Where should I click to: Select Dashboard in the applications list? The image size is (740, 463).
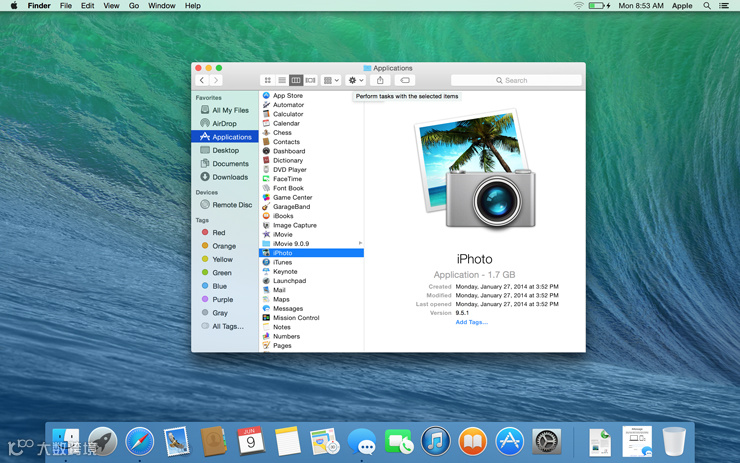tap(311, 151)
